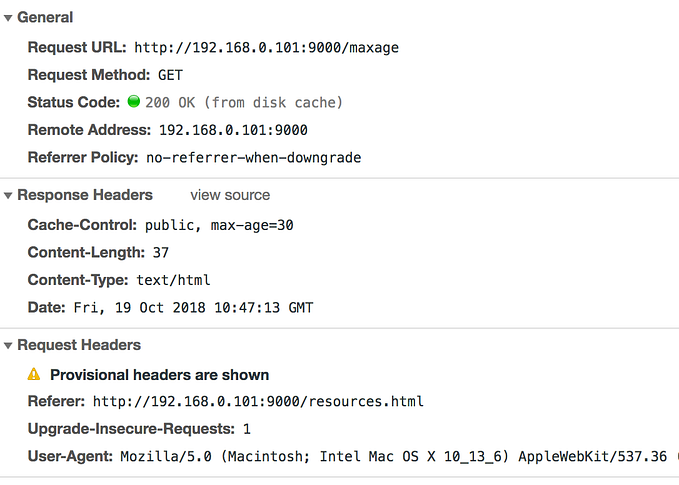Select the '200 OK (from disk cache)' text
The image size is (679, 485).
(244, 103)
